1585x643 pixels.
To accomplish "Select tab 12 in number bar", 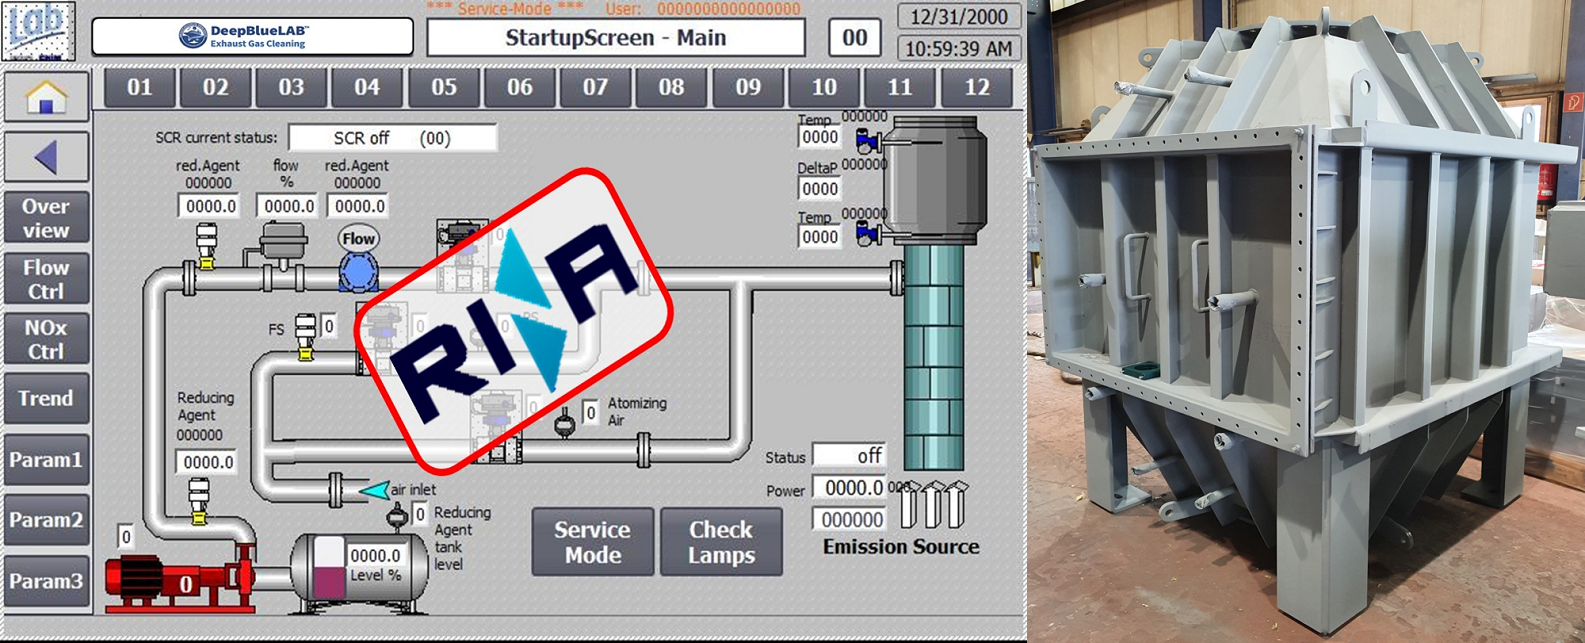I will (976, 88).
